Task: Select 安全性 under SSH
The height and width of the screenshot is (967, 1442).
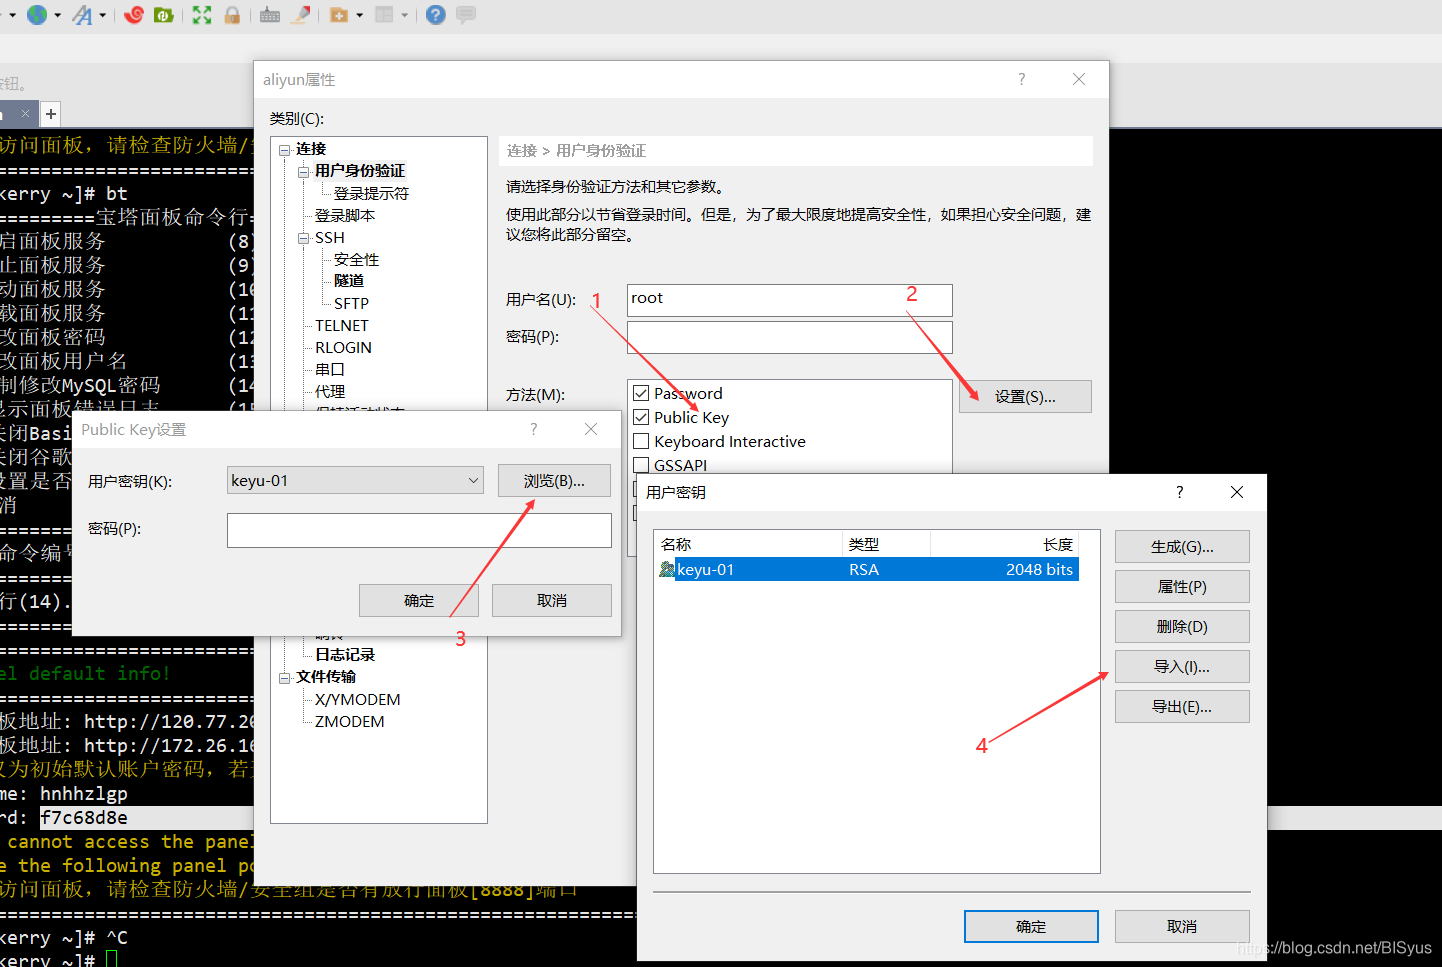Action: tap(356, 259)
